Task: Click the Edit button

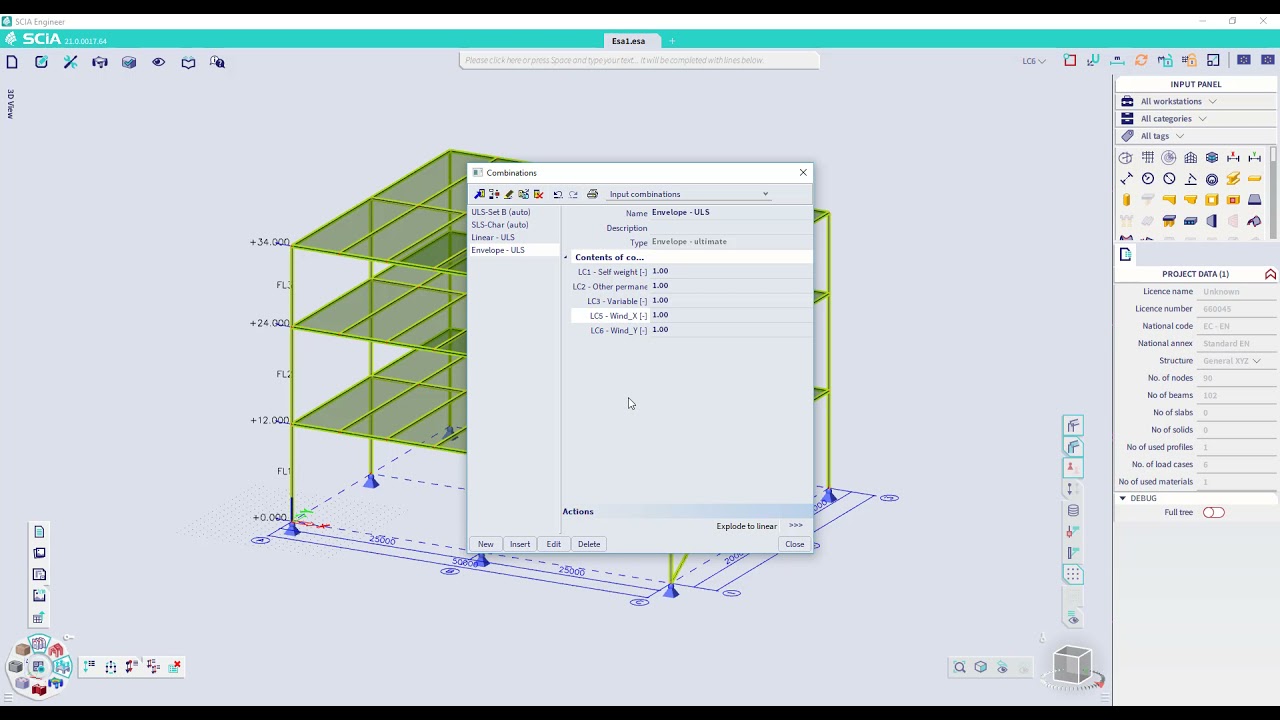Action: click(x=554, y=544)
